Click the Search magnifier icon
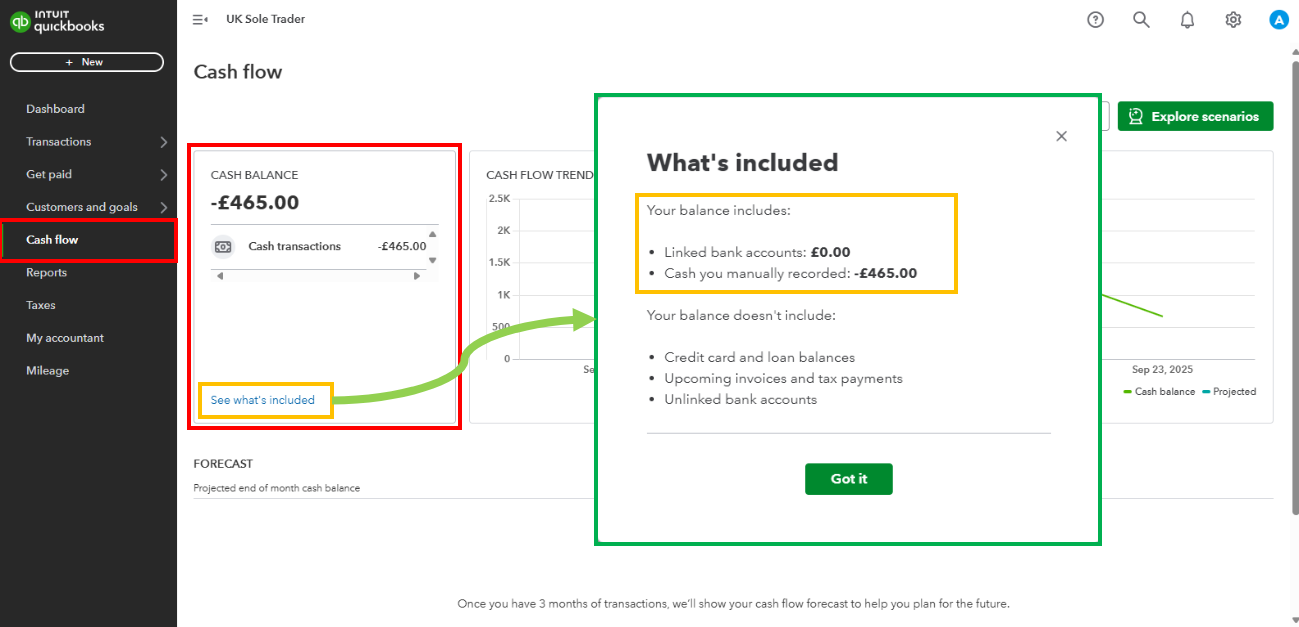Screen dimensions: 1299x627 1141,20
